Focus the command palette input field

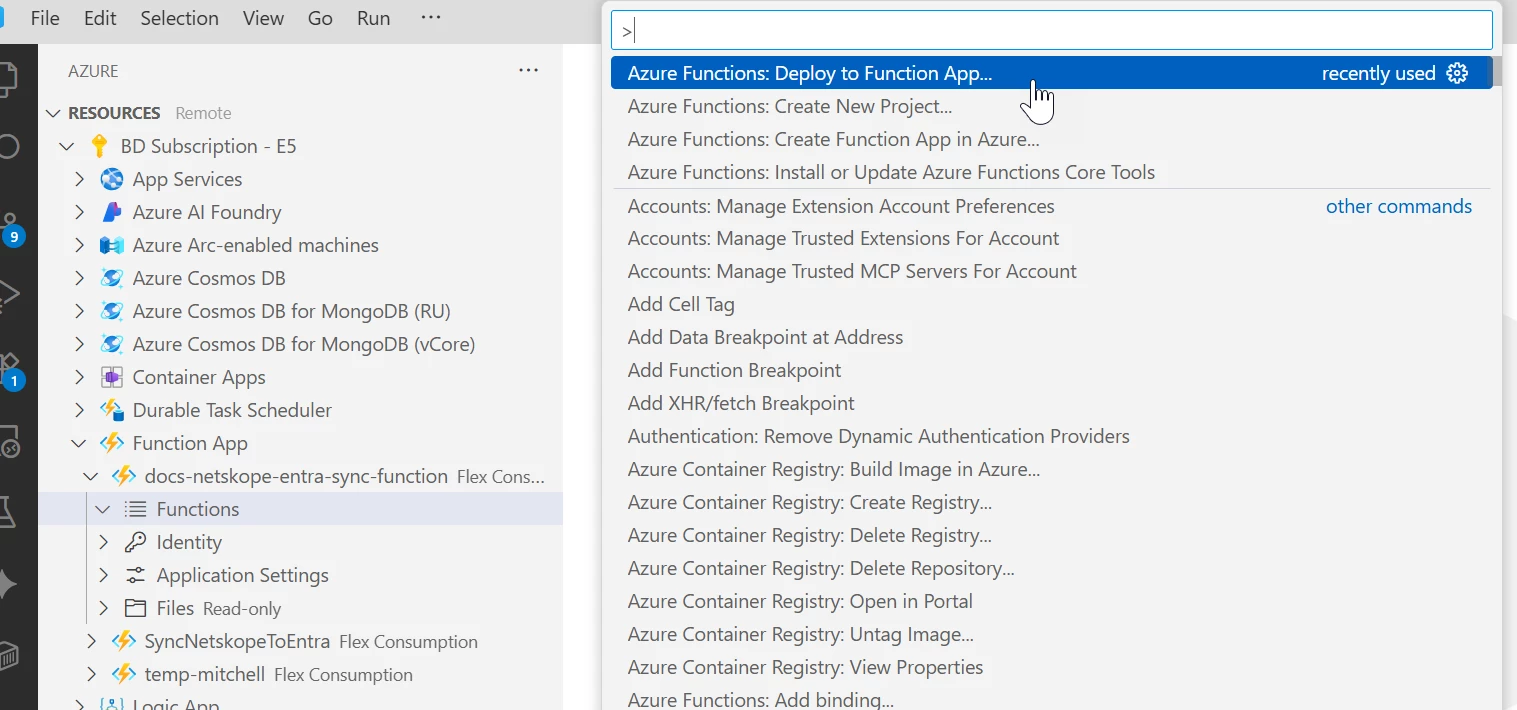pos(1052,30)
